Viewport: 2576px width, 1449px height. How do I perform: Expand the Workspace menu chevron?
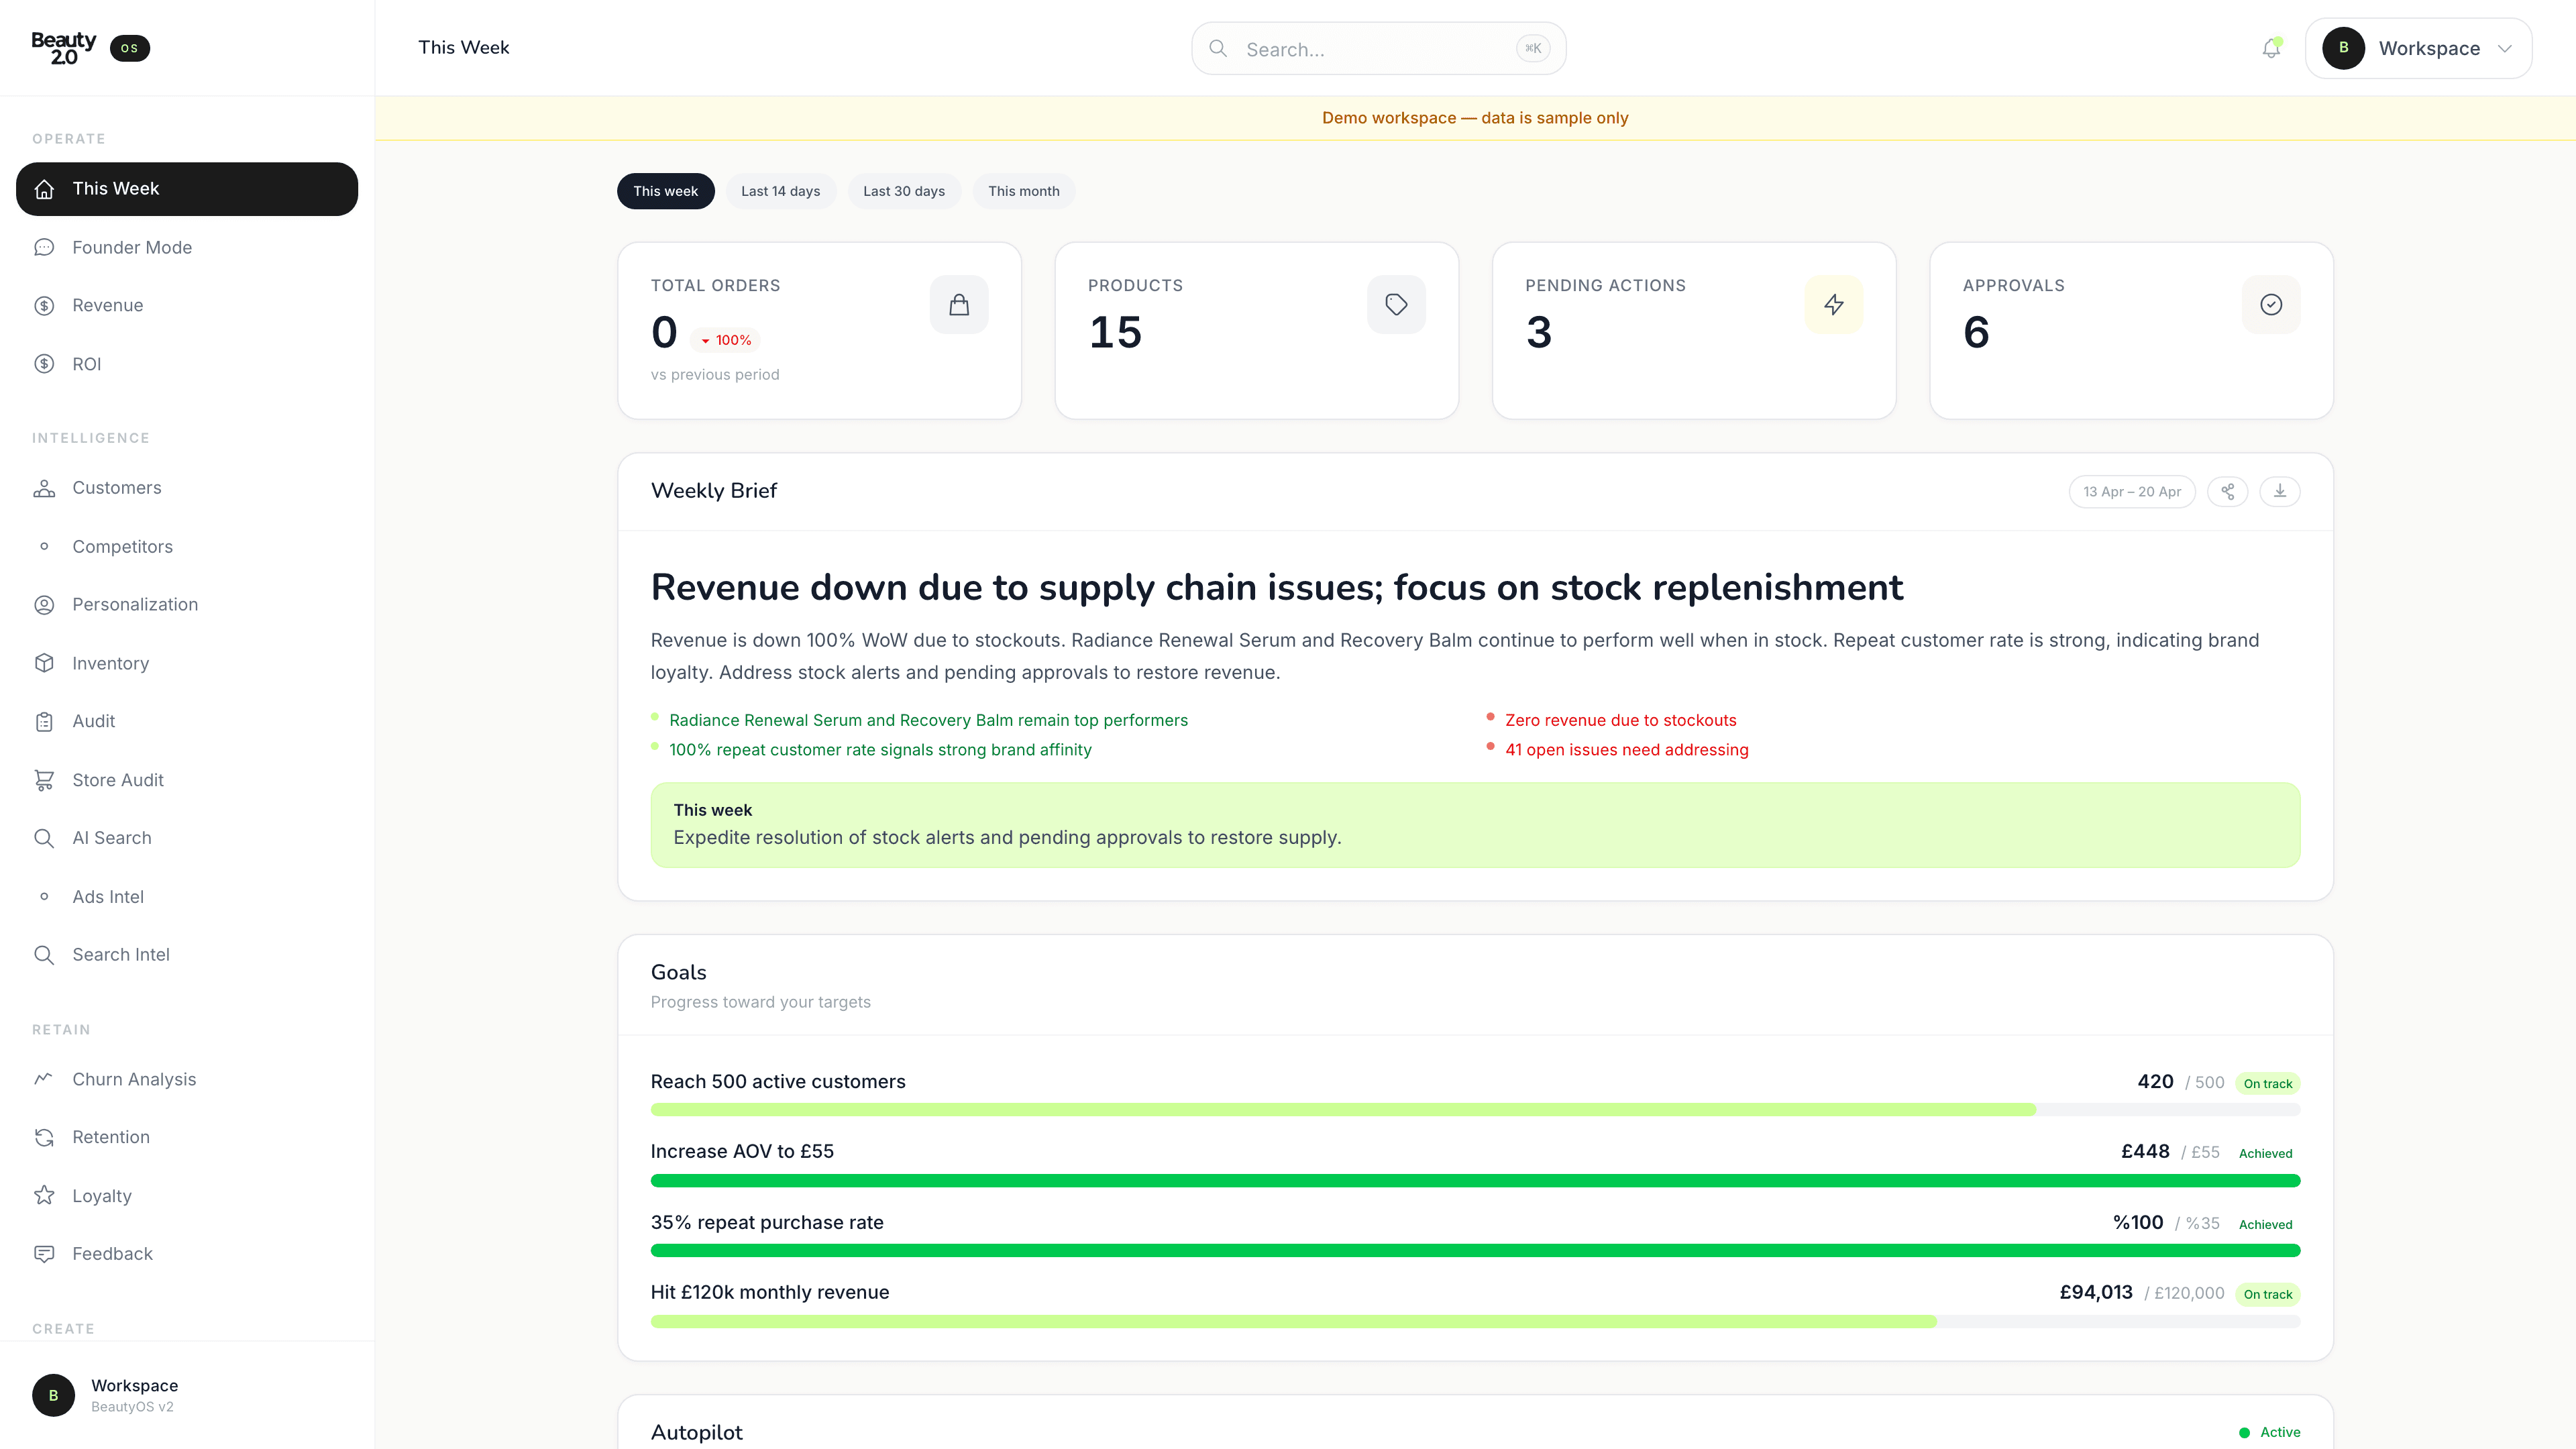click(2505, 48)
